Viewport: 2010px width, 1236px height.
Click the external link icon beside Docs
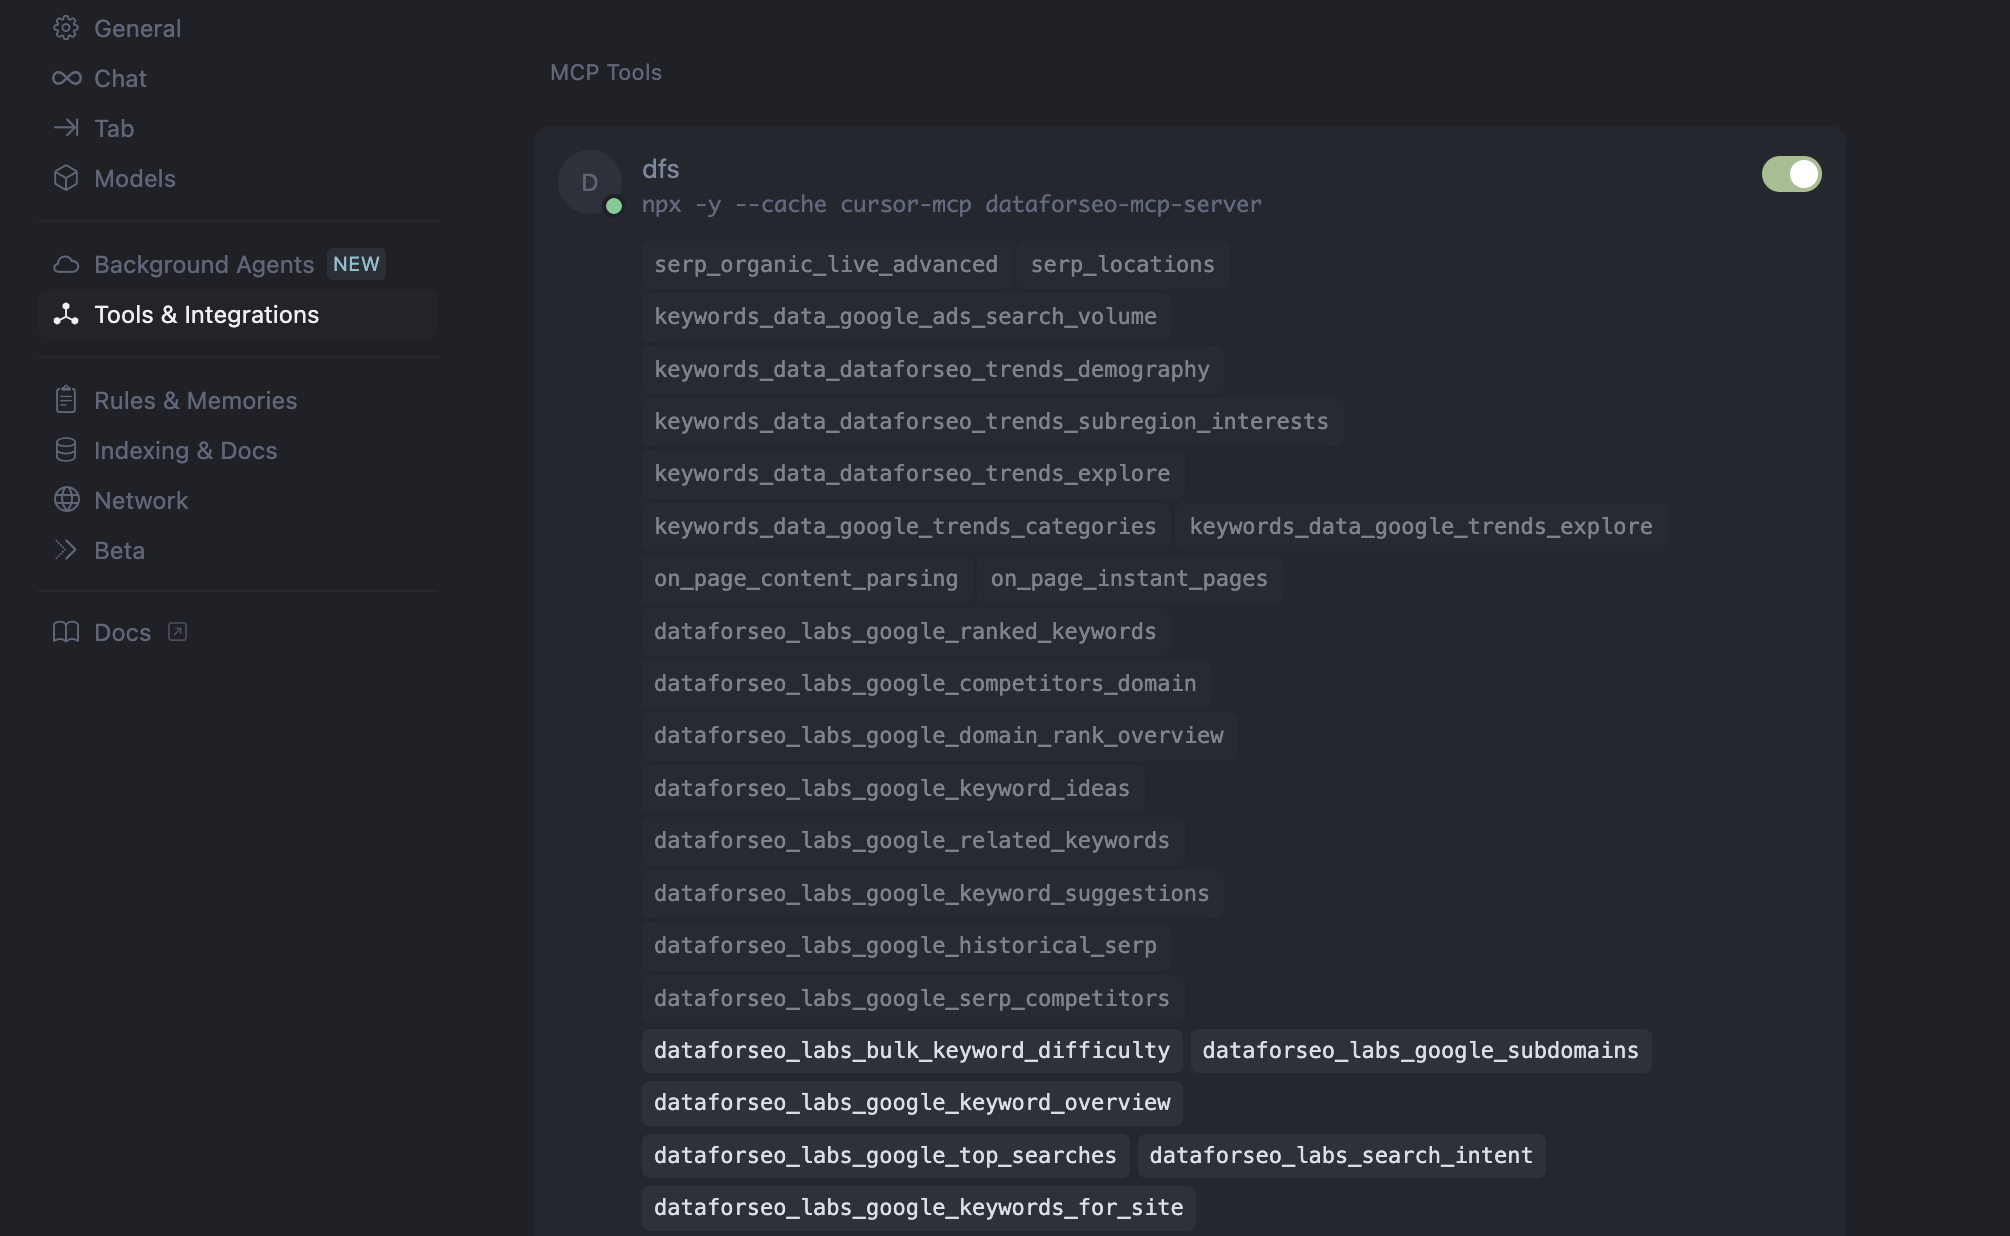(177, 632)
